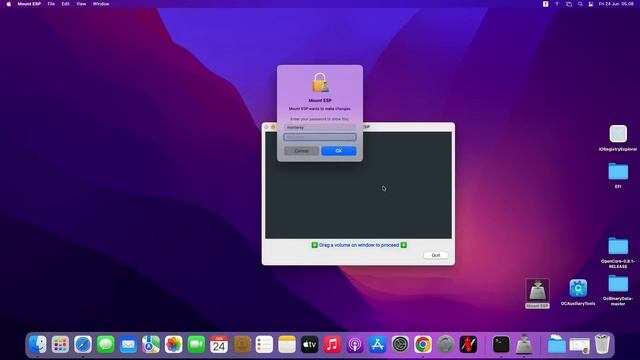Open Messages from the Dock

[106, 344]
